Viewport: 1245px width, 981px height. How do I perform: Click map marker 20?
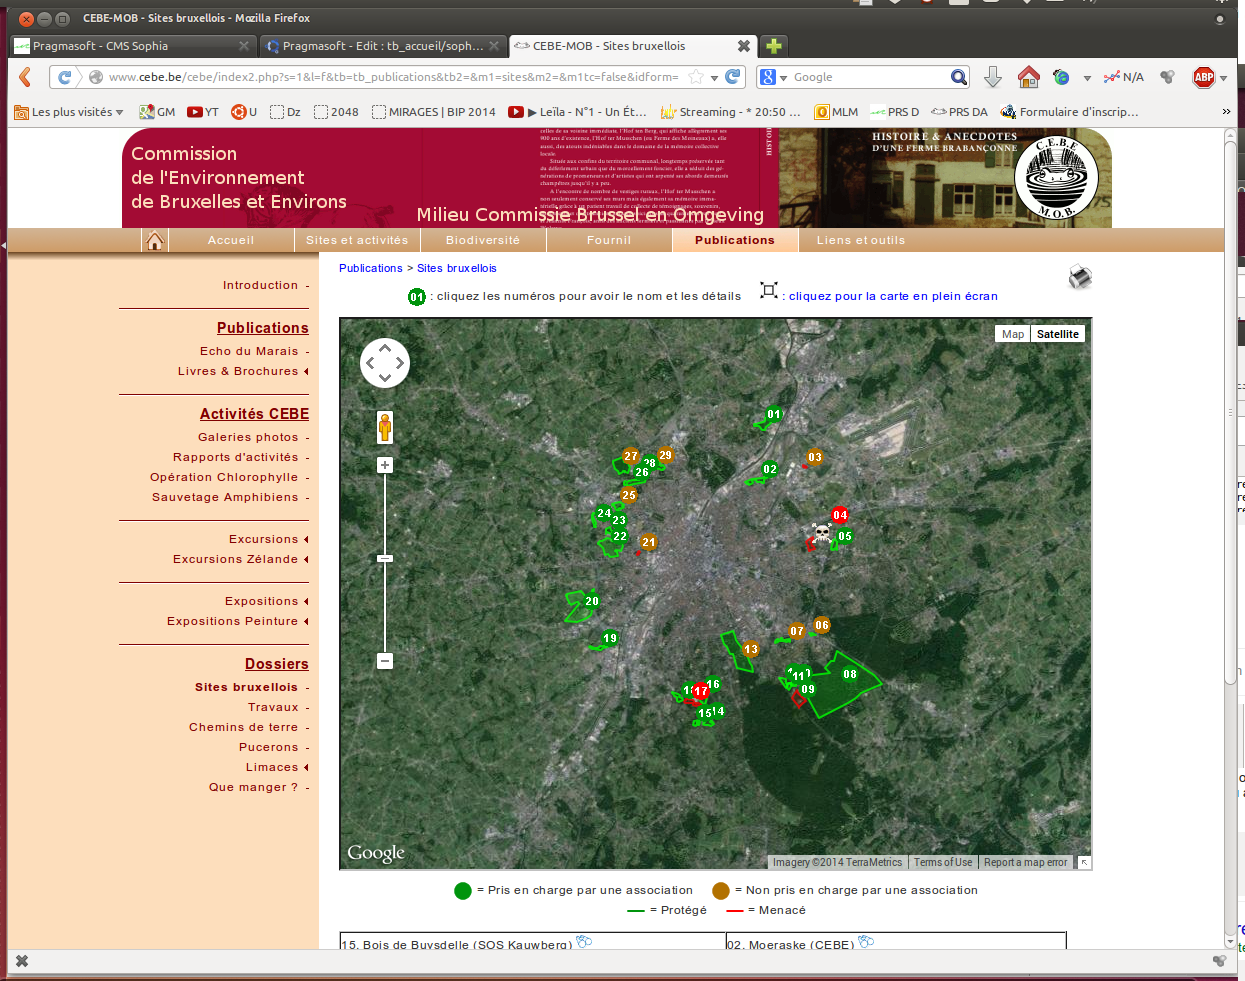(x=592, y=601)
